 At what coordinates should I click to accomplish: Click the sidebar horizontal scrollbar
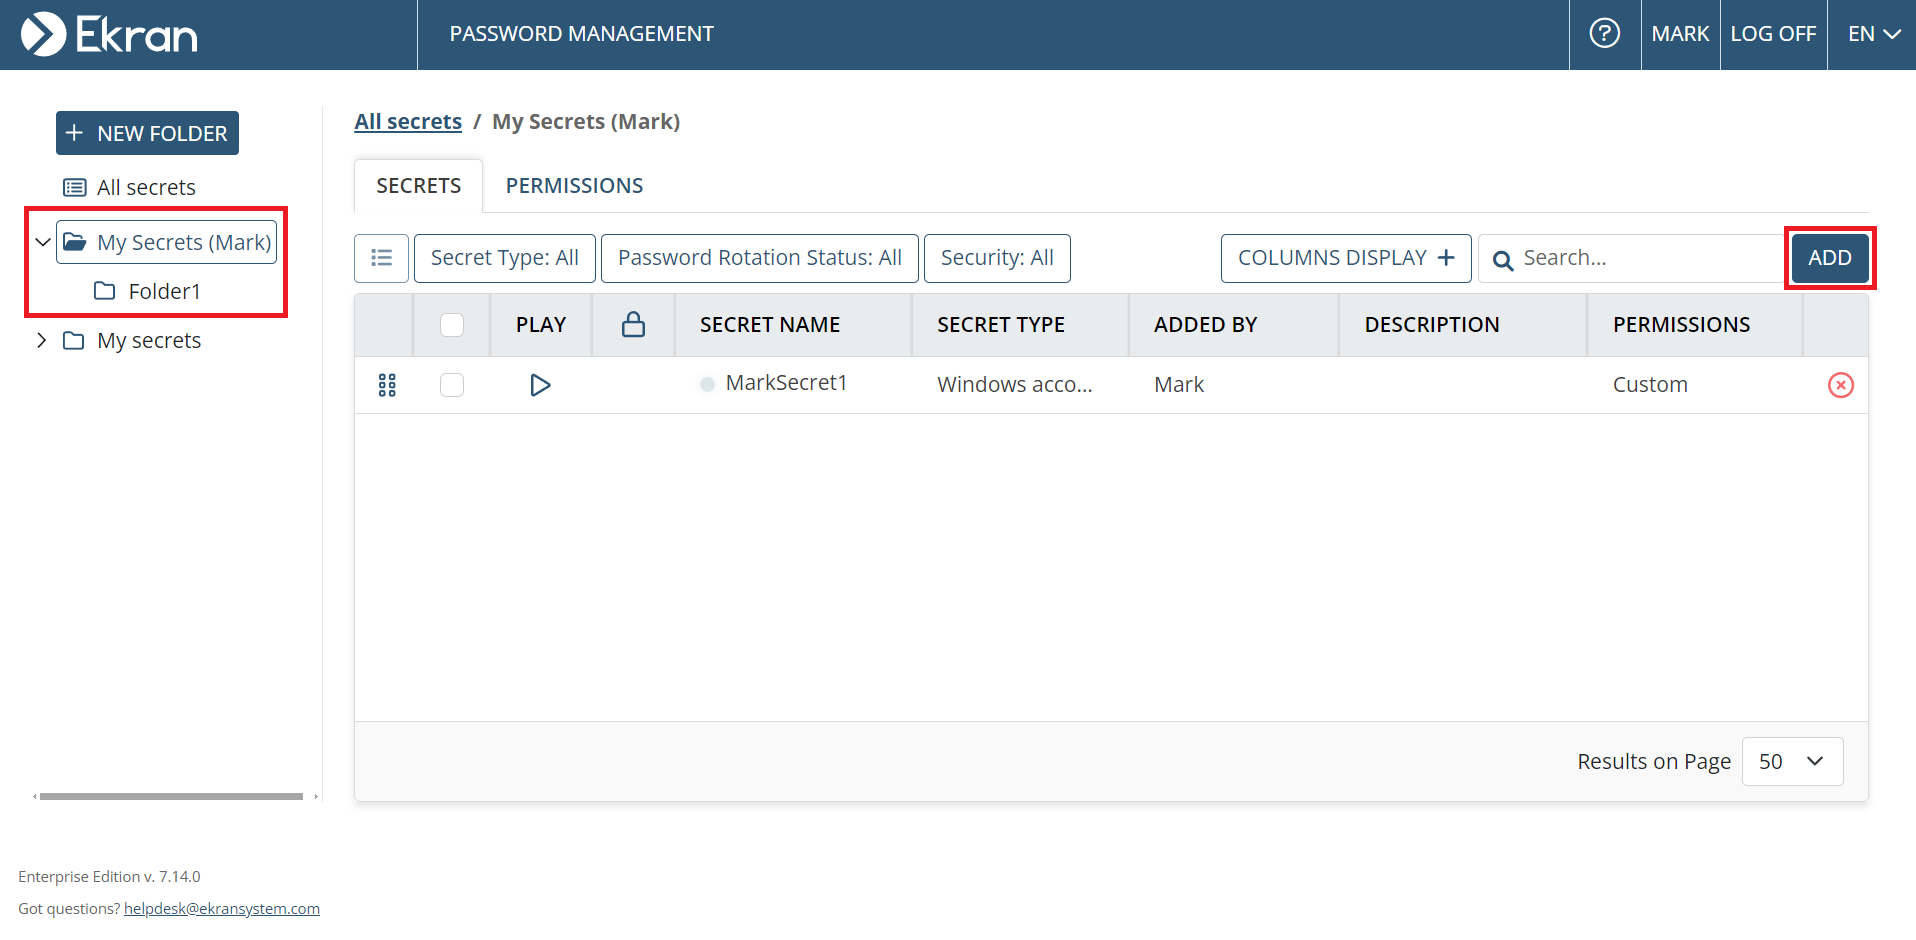tap(171, 797)
